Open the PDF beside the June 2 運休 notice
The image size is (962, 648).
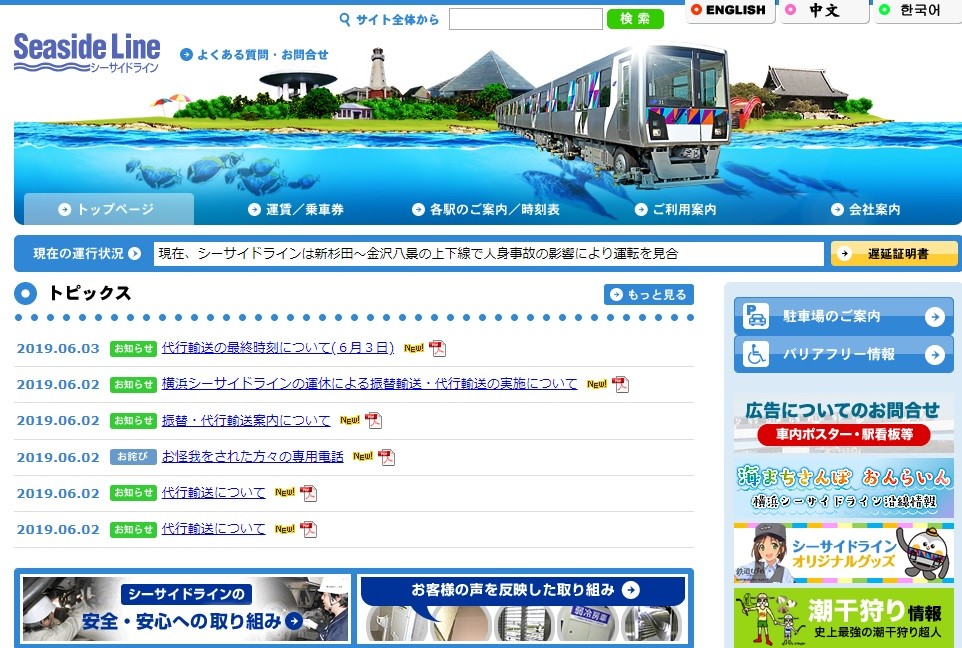pos(620,384)
